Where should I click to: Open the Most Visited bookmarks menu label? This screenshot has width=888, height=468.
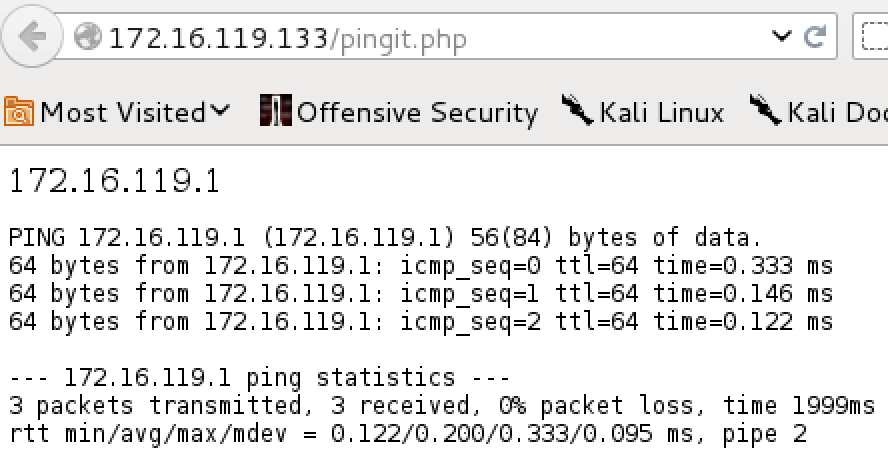(x=123, y=112)
